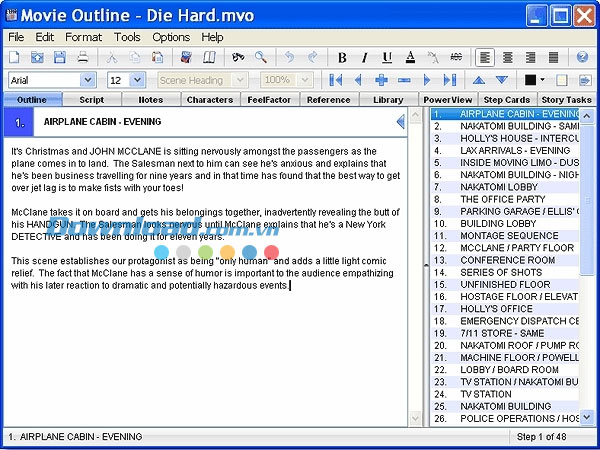Switch to the Script tab
Image resolution: width=600 pixels, height=450 pixels.
click(91, 99)
